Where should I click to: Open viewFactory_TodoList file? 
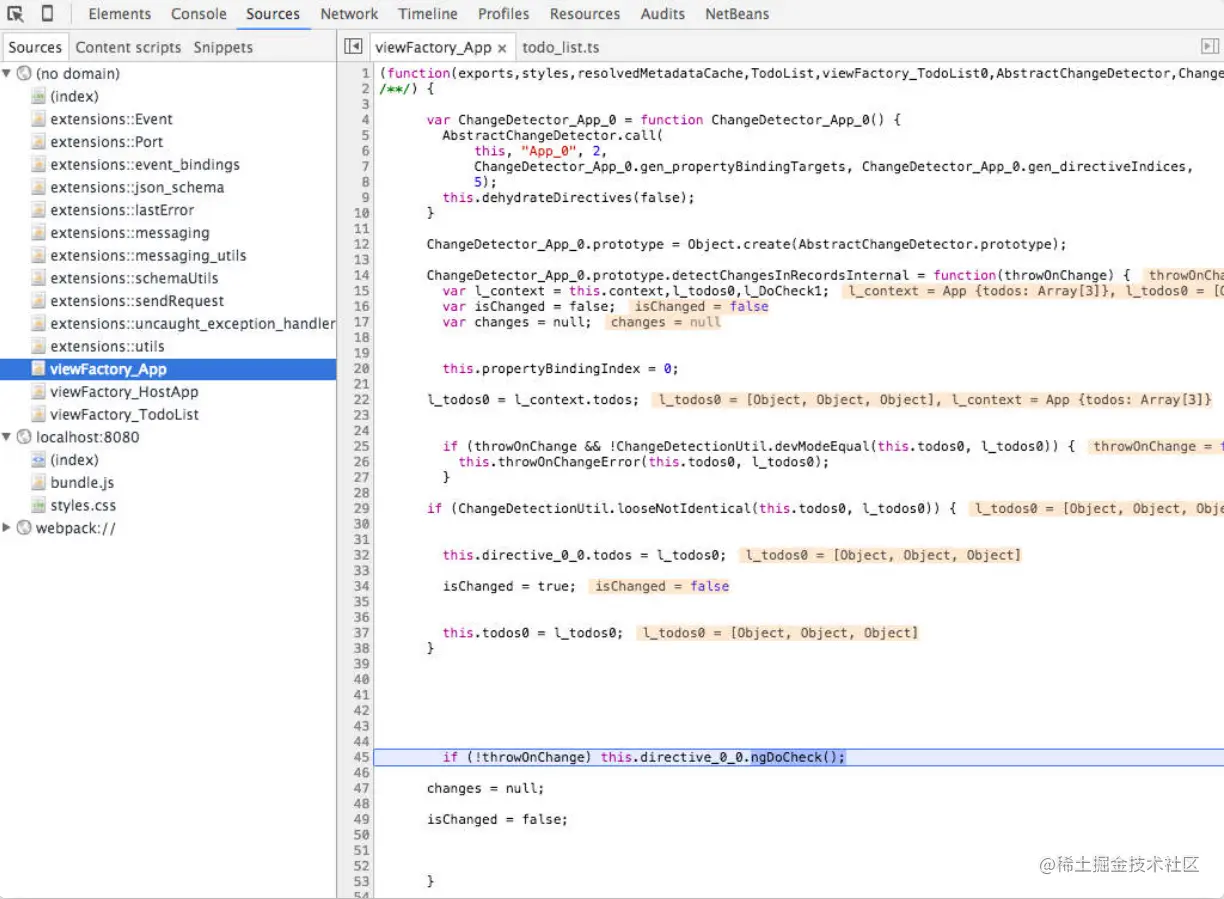(x=124, y=414)
